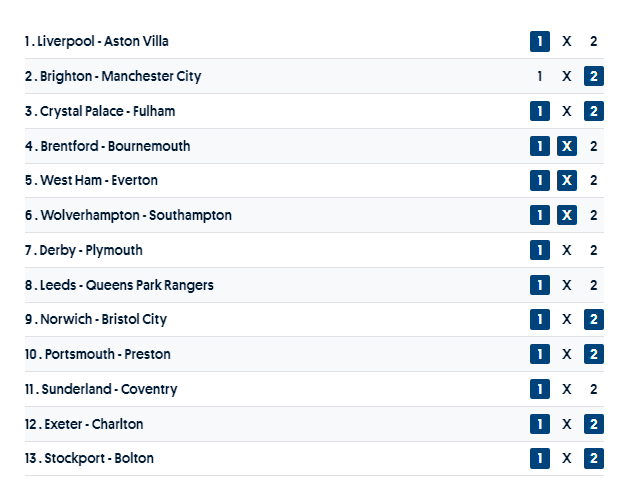
Task: Deselect draw for Brentford - Bournemouth
Action: (566, 146)
